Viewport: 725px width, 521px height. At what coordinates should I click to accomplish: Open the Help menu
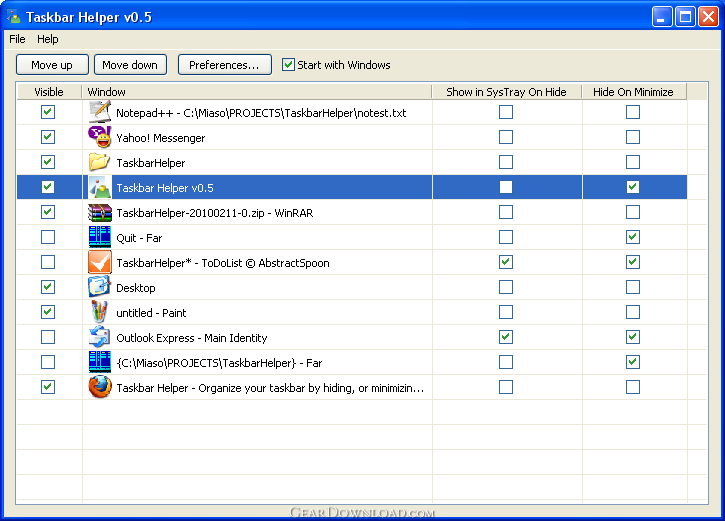click(48, 39)
